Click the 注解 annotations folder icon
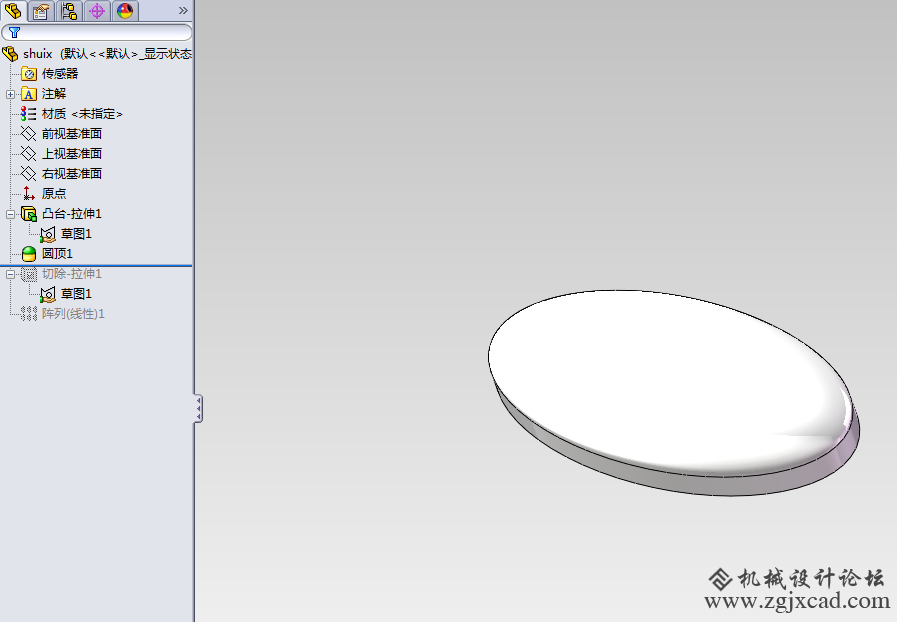Image resolution: width=897 pixels, height=622 pixels. (29, 94)
